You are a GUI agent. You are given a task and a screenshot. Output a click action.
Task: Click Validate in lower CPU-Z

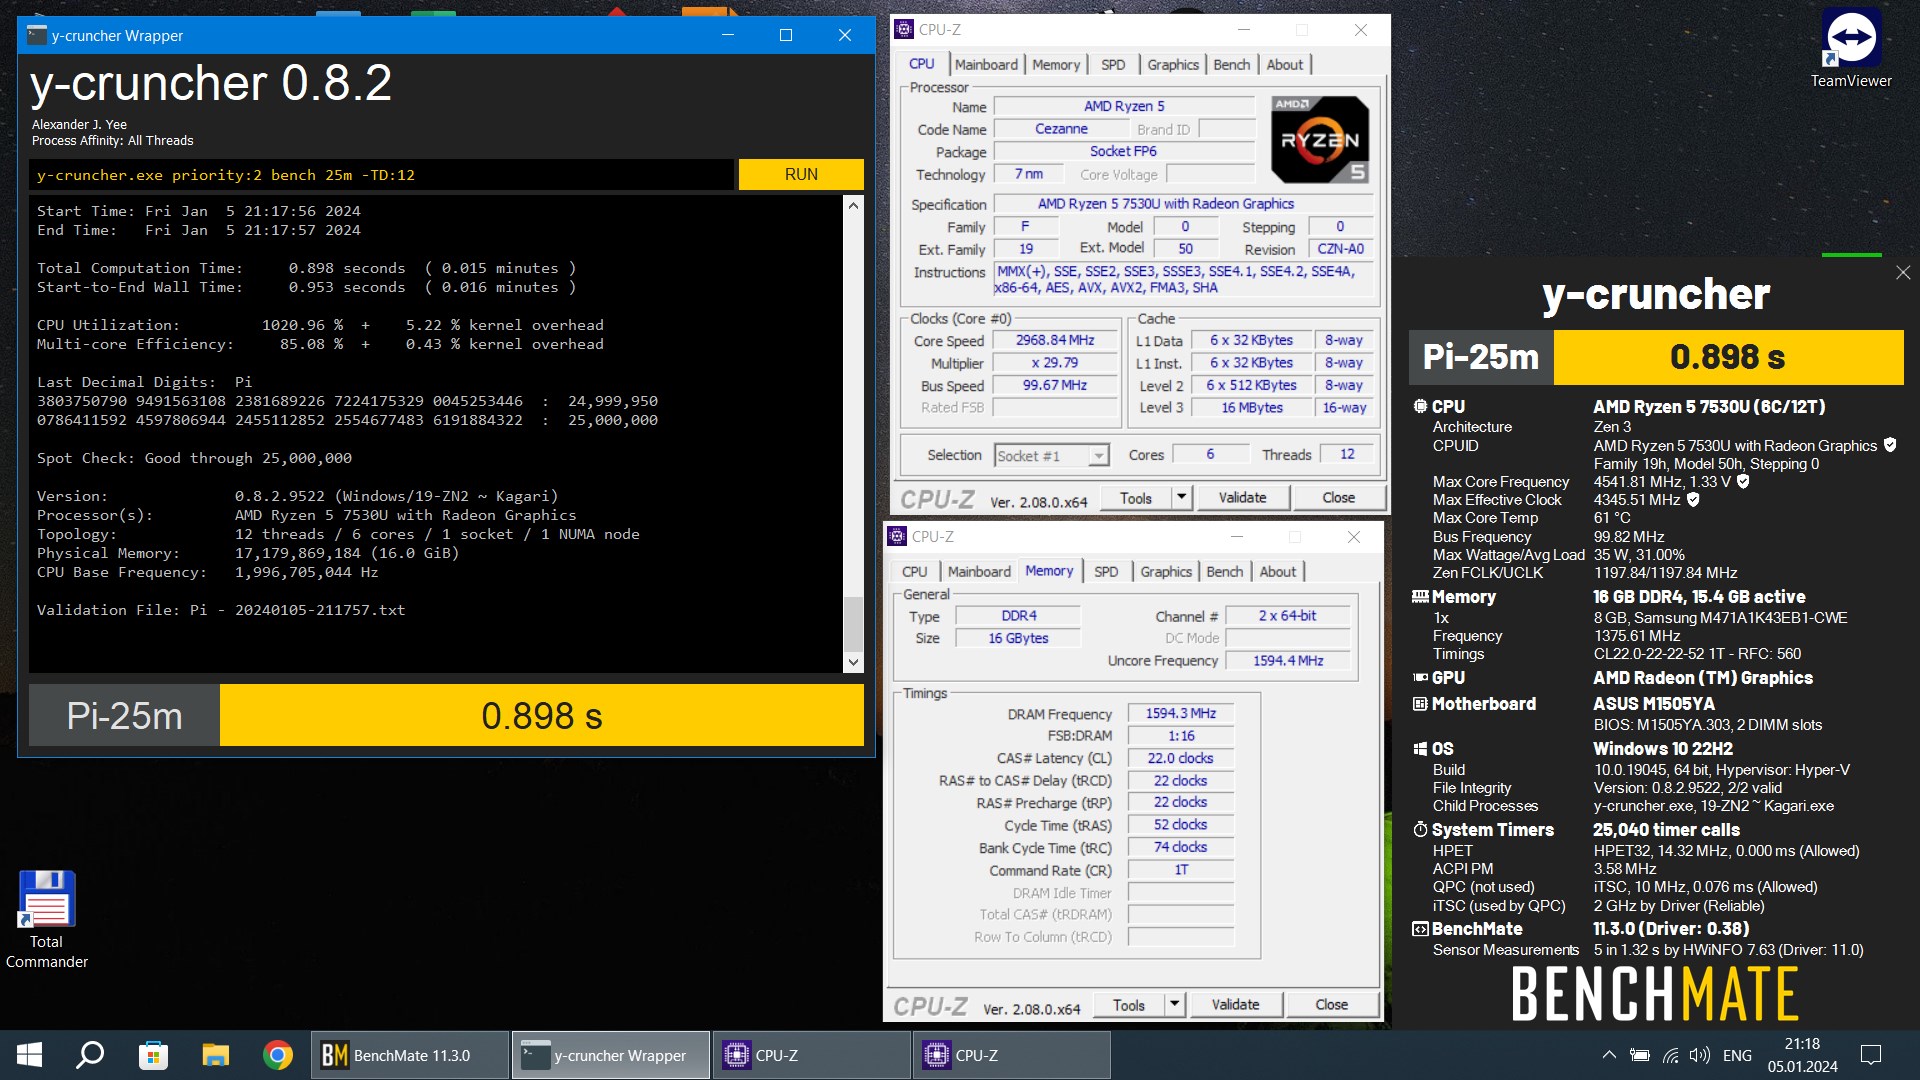tap(1235, 1005)
